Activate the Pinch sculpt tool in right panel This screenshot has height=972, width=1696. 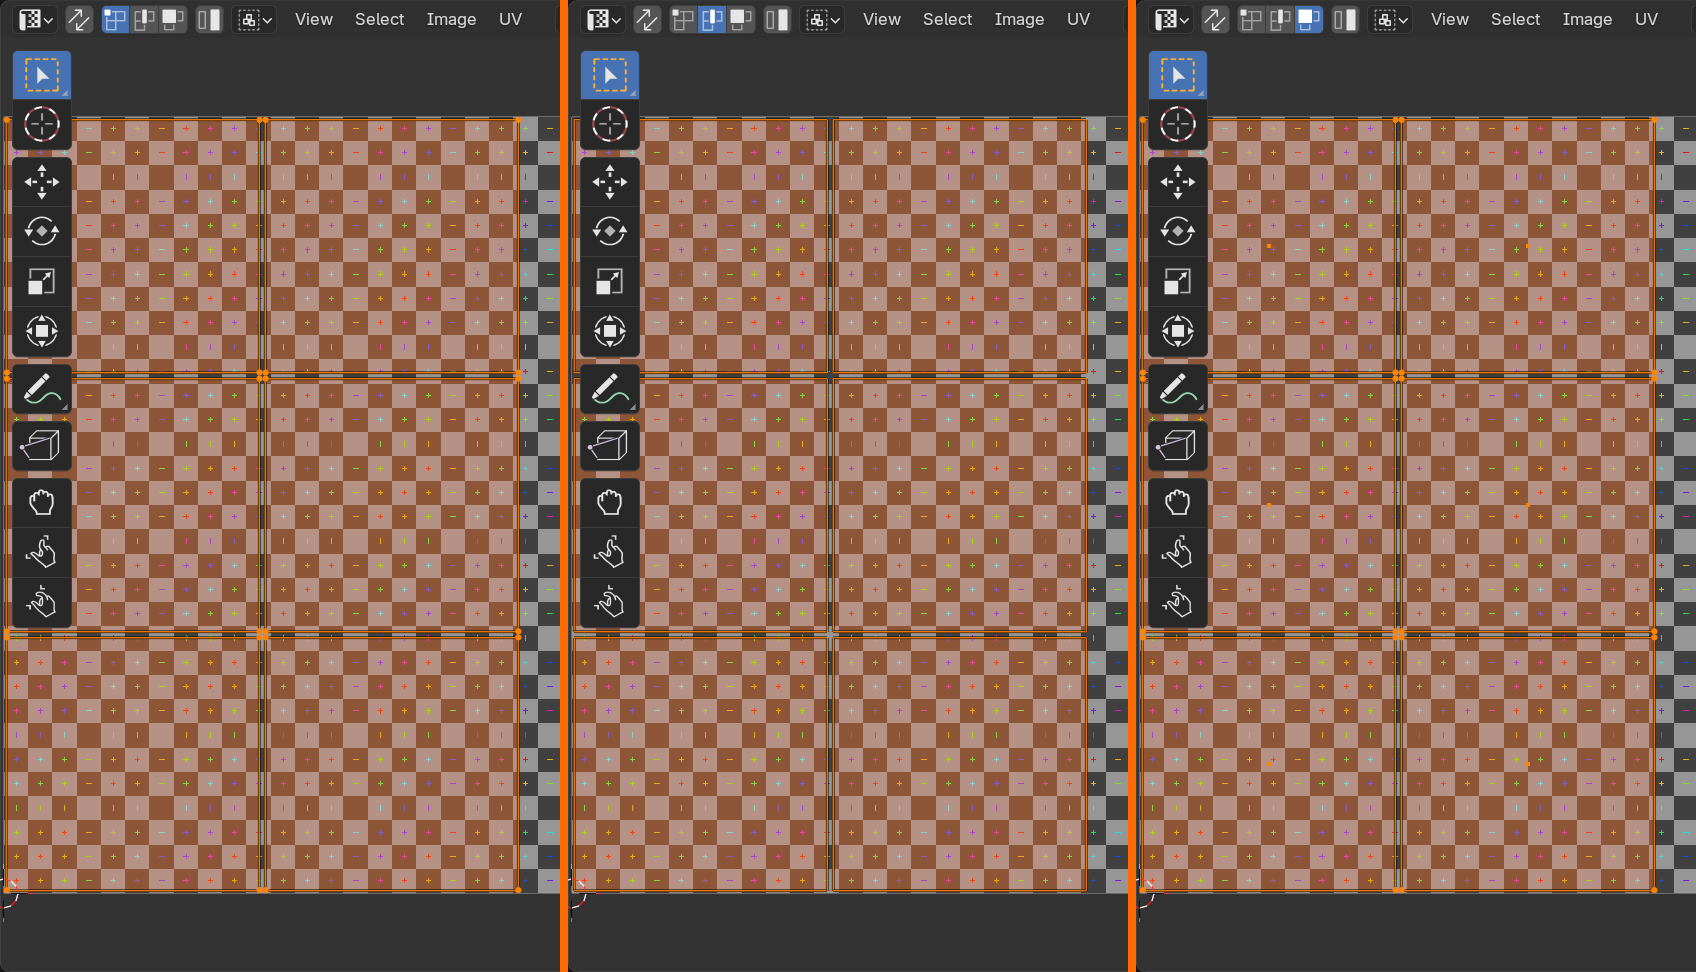pos(1178,602)
